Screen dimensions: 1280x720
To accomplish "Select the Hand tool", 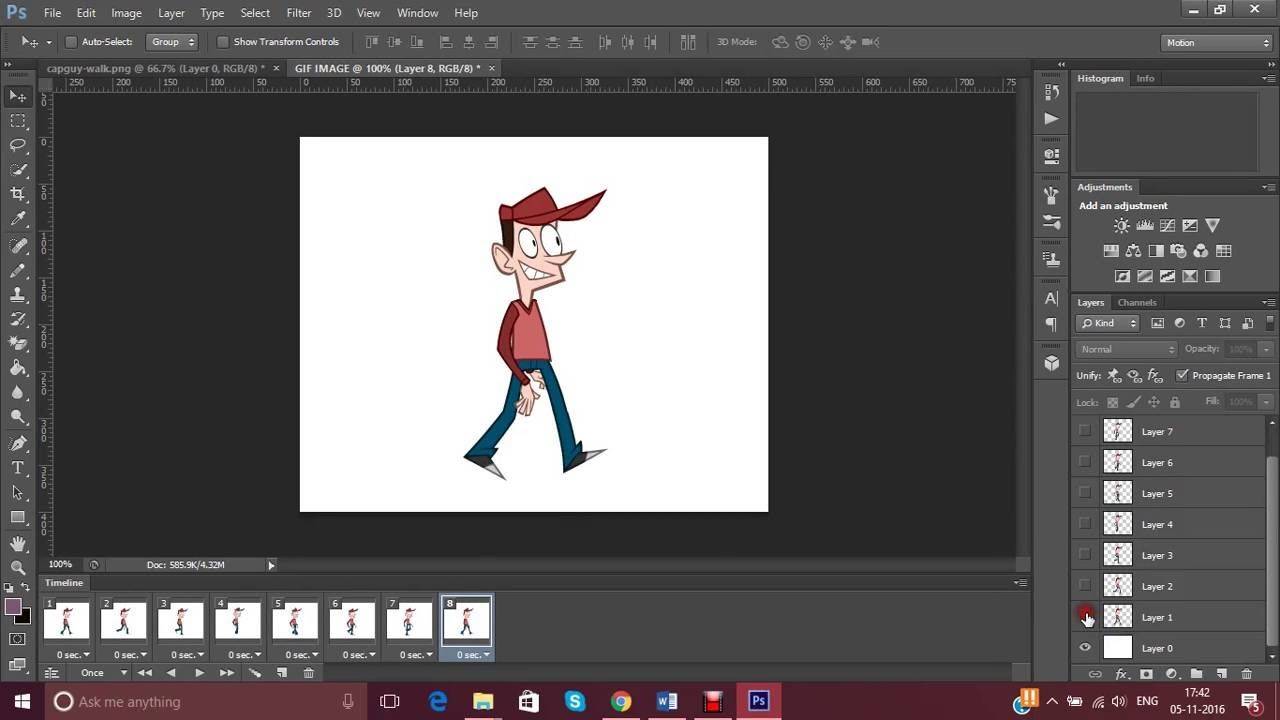I will (x=18, y=543).
